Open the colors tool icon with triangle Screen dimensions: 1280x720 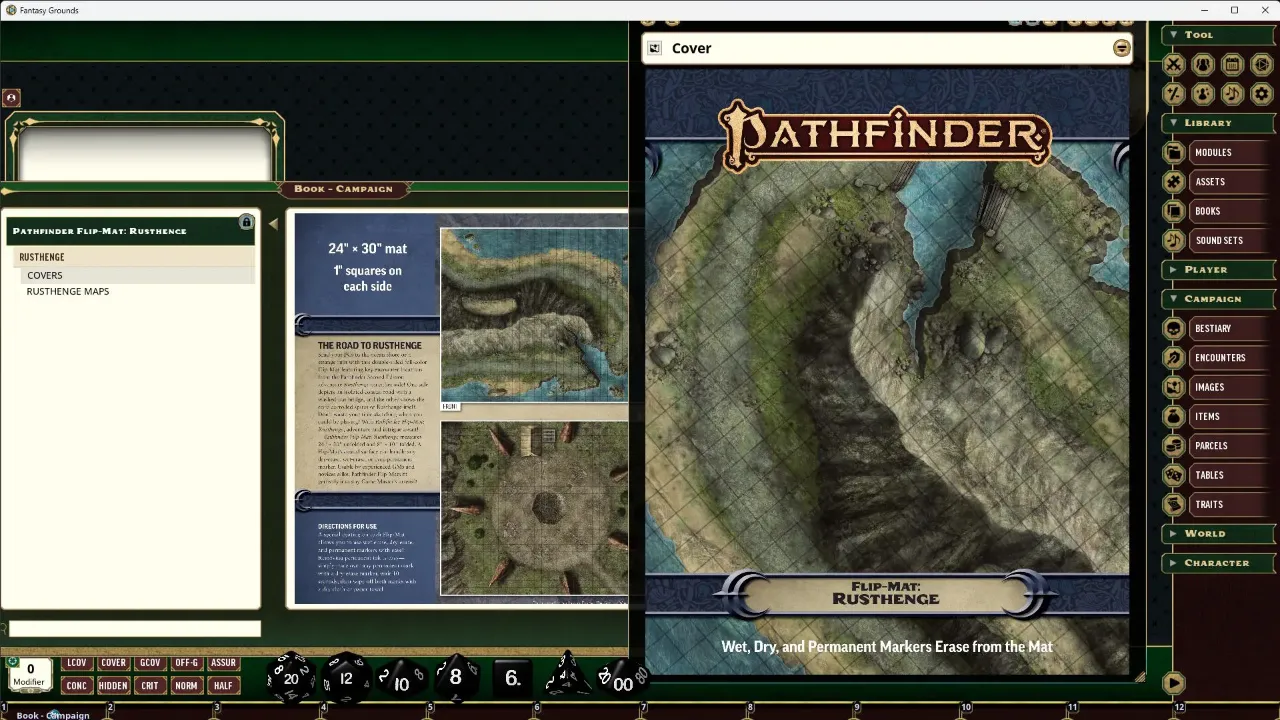[1261, 65]
